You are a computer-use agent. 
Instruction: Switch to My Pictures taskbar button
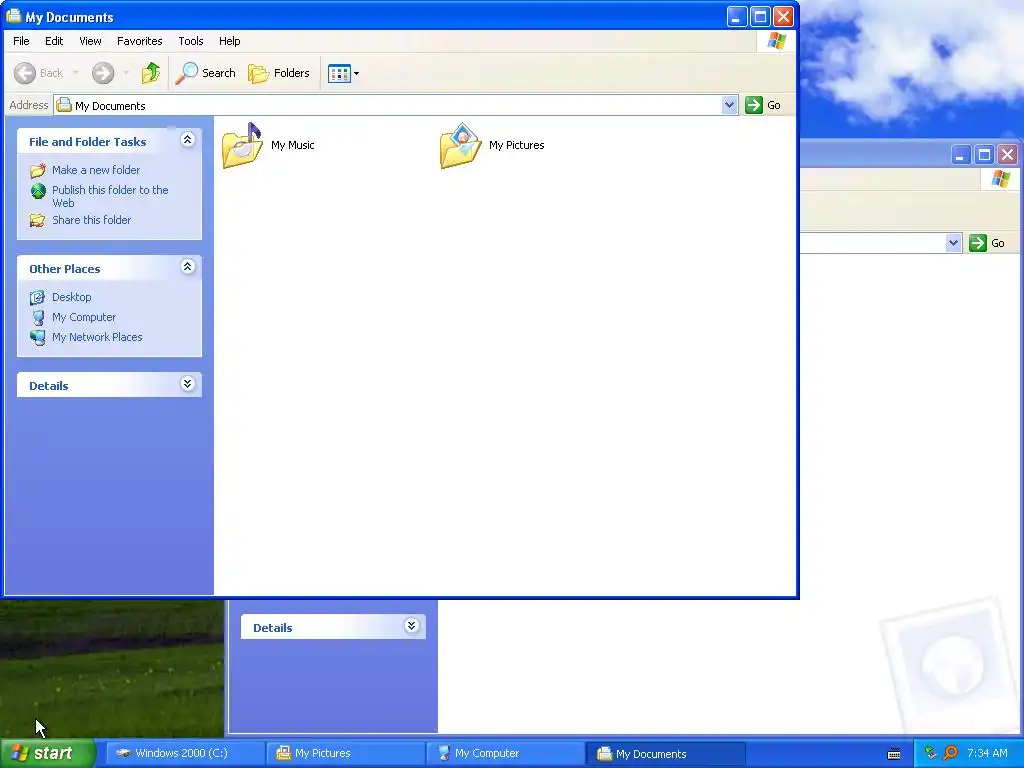(345, 753)
